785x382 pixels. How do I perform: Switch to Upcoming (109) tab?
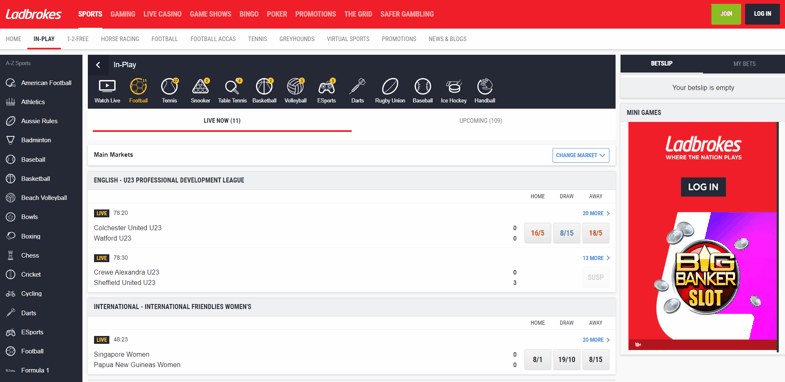point(481,121)
